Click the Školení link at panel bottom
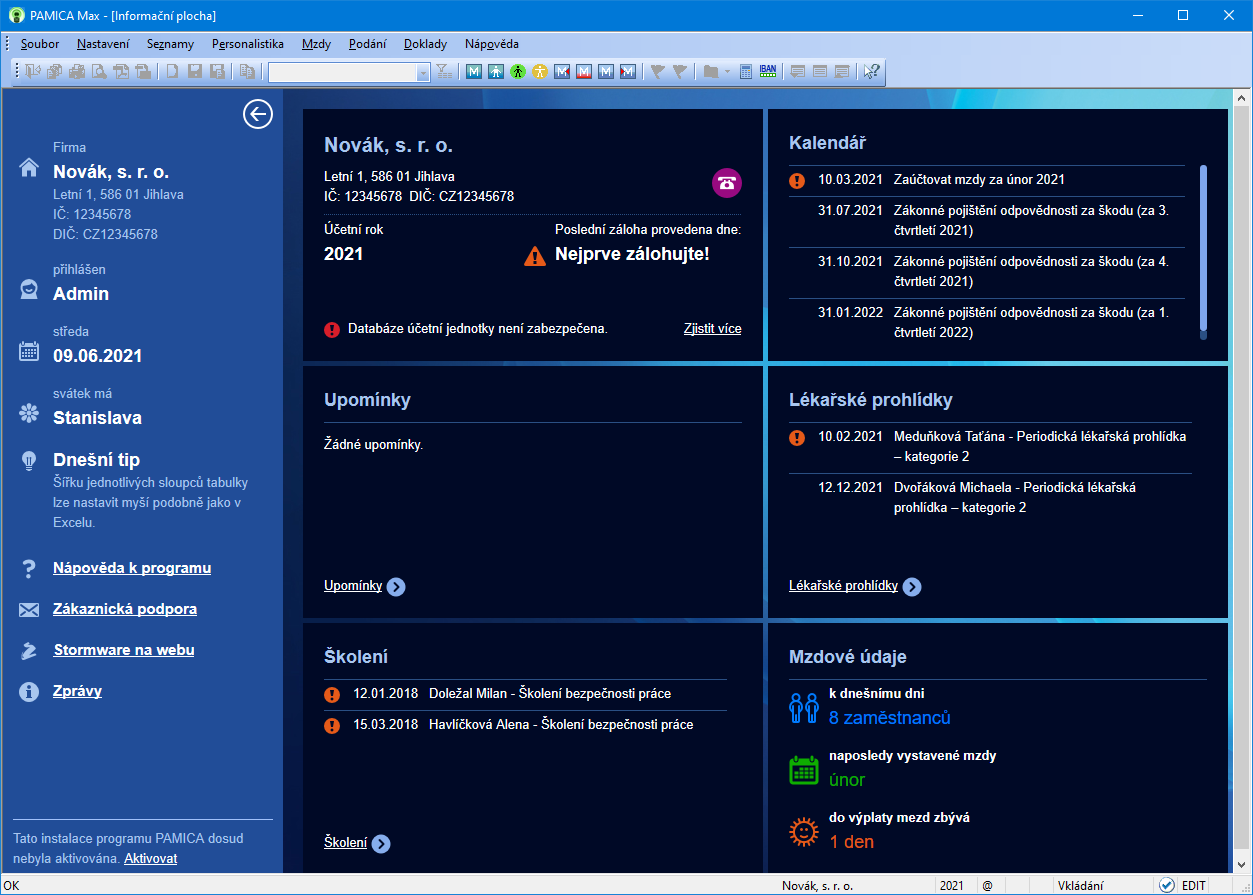 345,843
